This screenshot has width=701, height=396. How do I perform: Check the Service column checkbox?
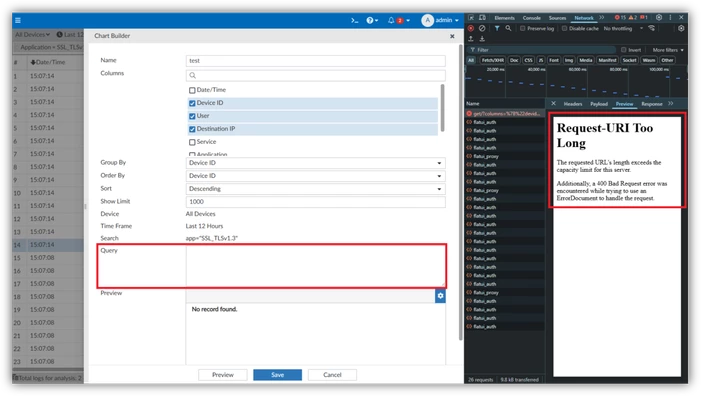pyautogui.click(x=192, y=142)
